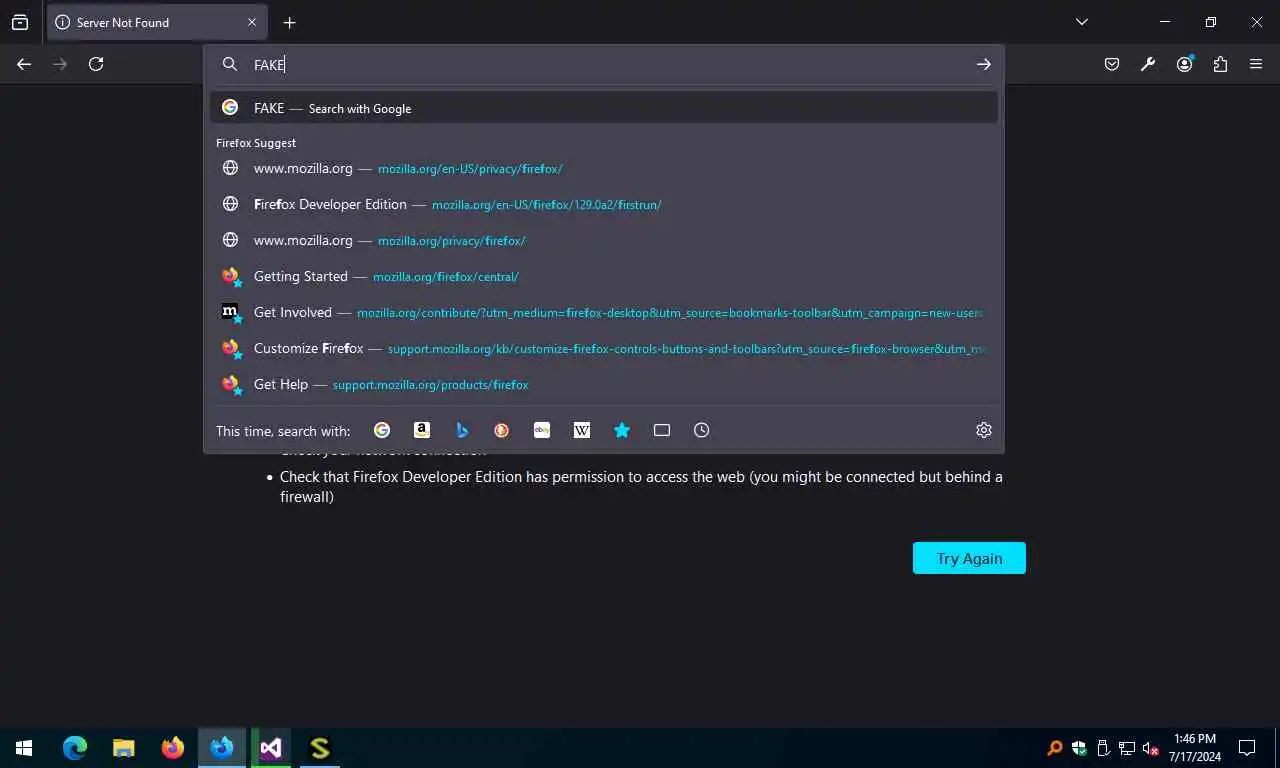Click the network tray icon
Screen dimensions: 1280x768
click(x=1127, y=748)
